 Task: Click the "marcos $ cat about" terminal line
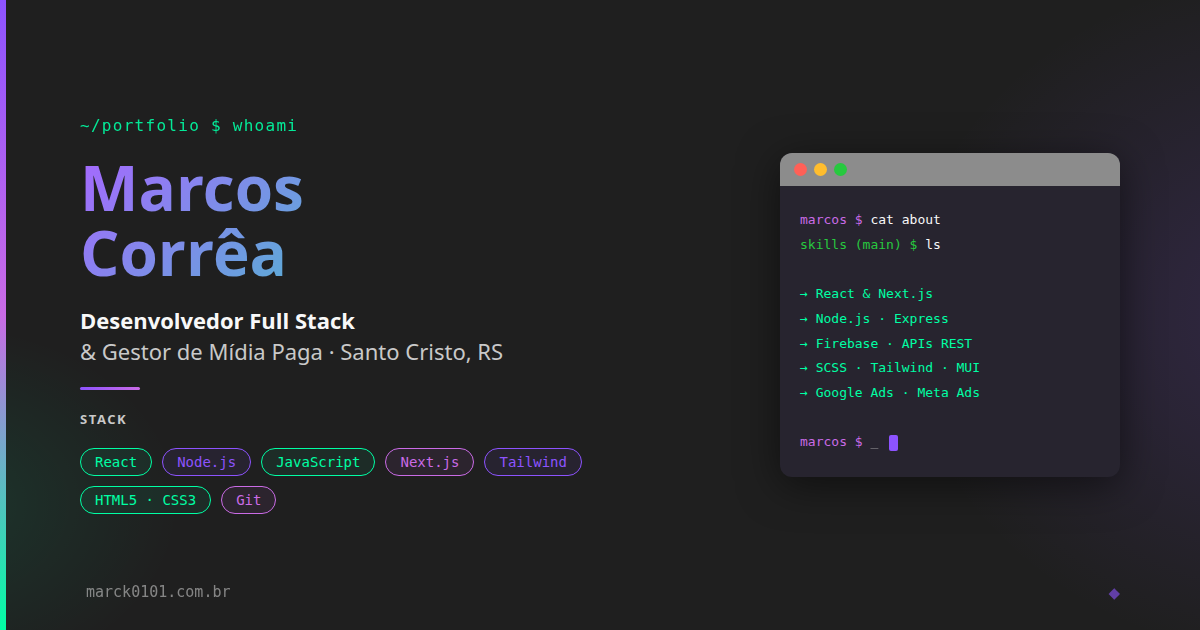coord(870,220)
